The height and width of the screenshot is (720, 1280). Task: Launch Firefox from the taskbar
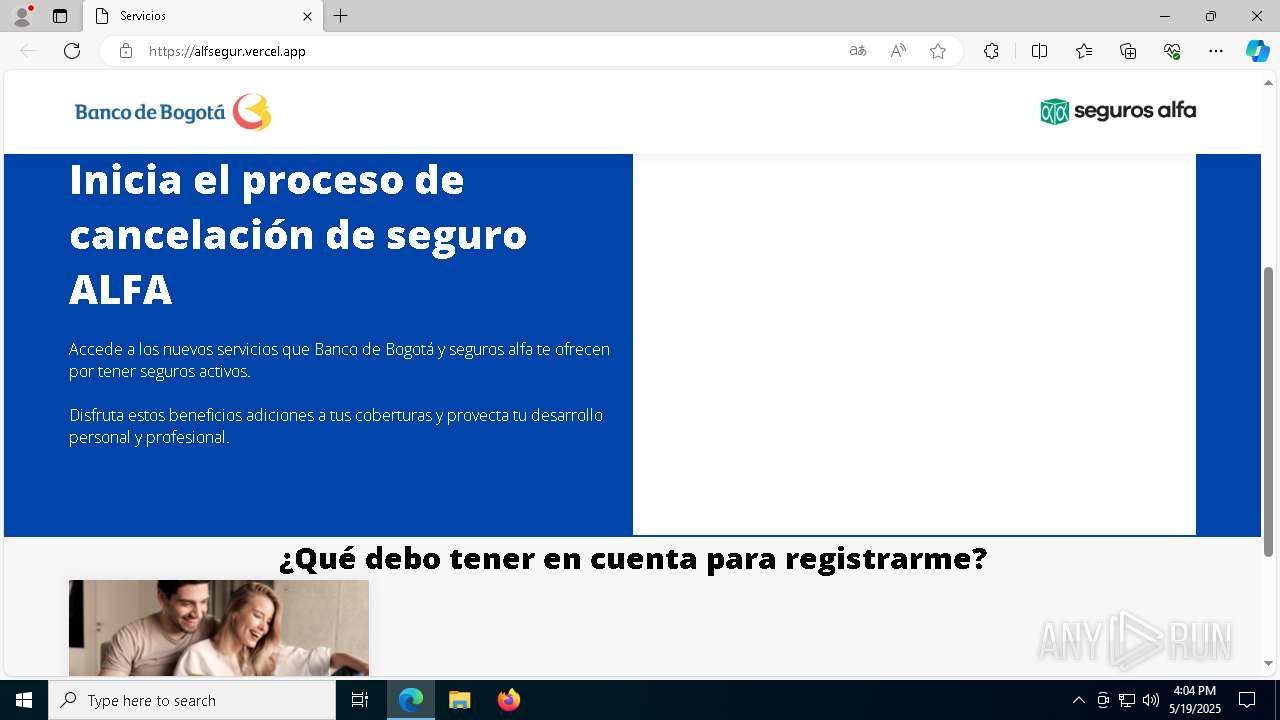509,700
